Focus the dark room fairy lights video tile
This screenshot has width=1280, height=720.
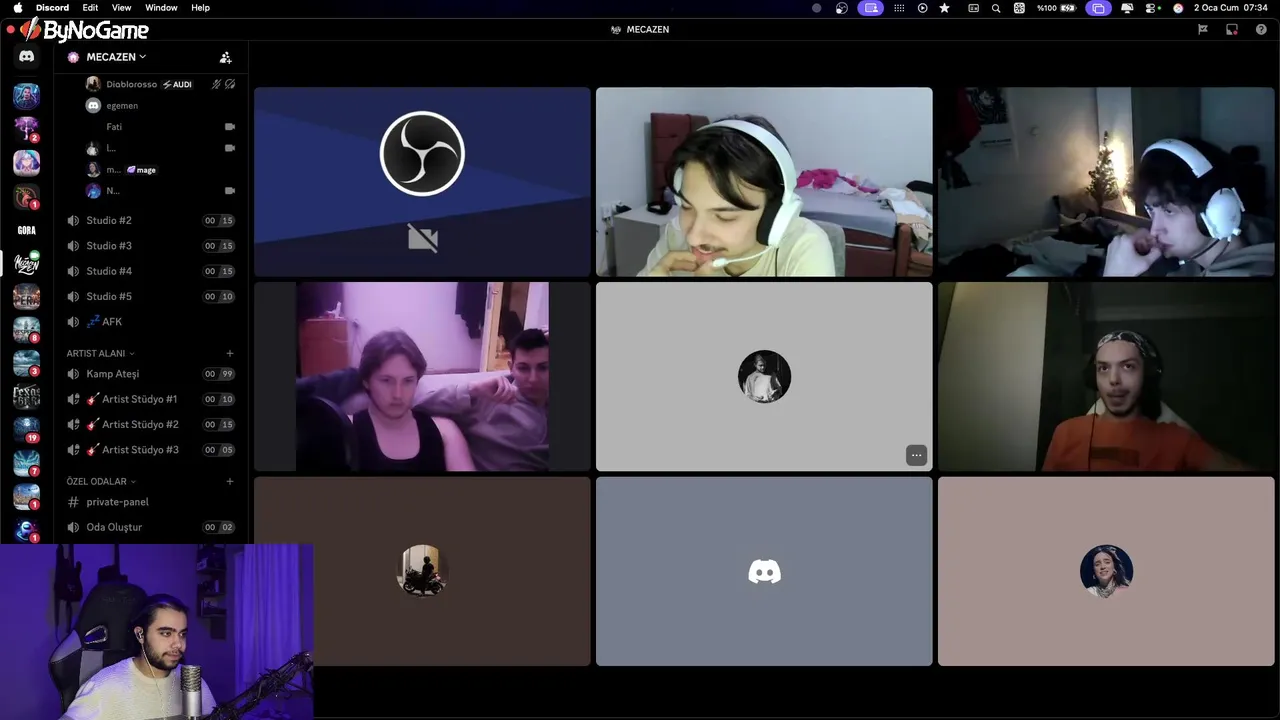point(1106,182)
